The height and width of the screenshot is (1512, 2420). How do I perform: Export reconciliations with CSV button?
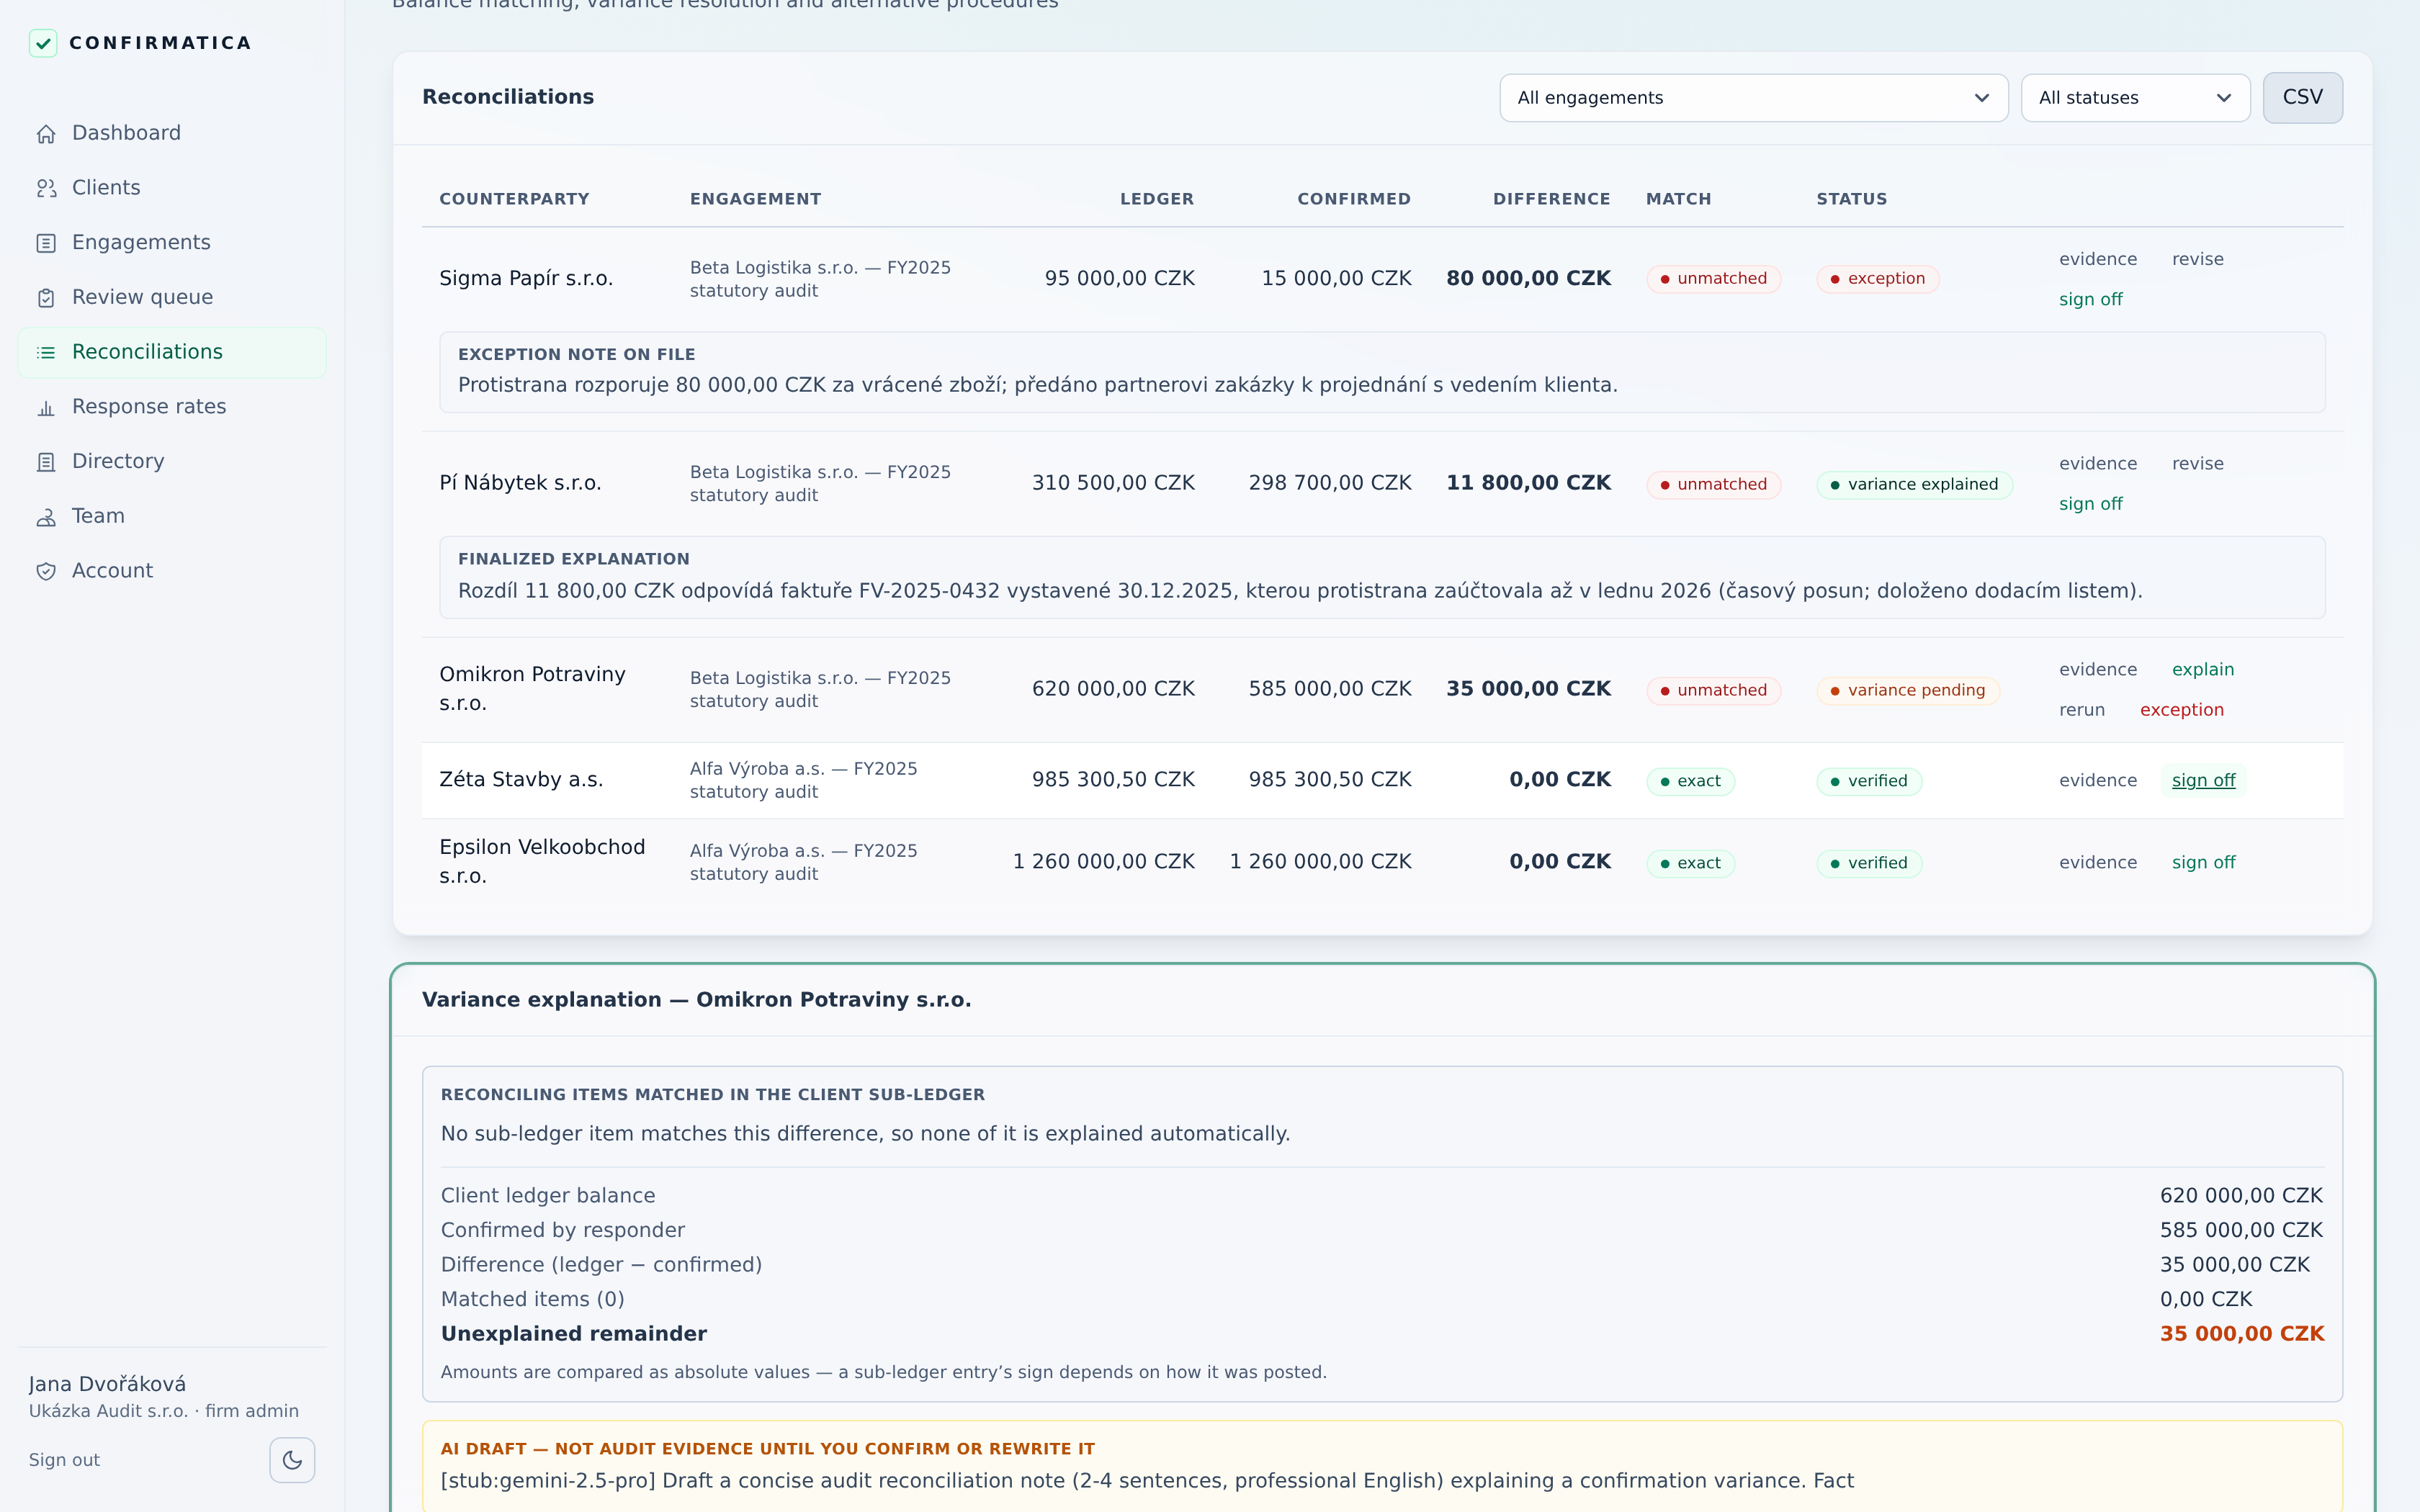tap(2302, 97)
